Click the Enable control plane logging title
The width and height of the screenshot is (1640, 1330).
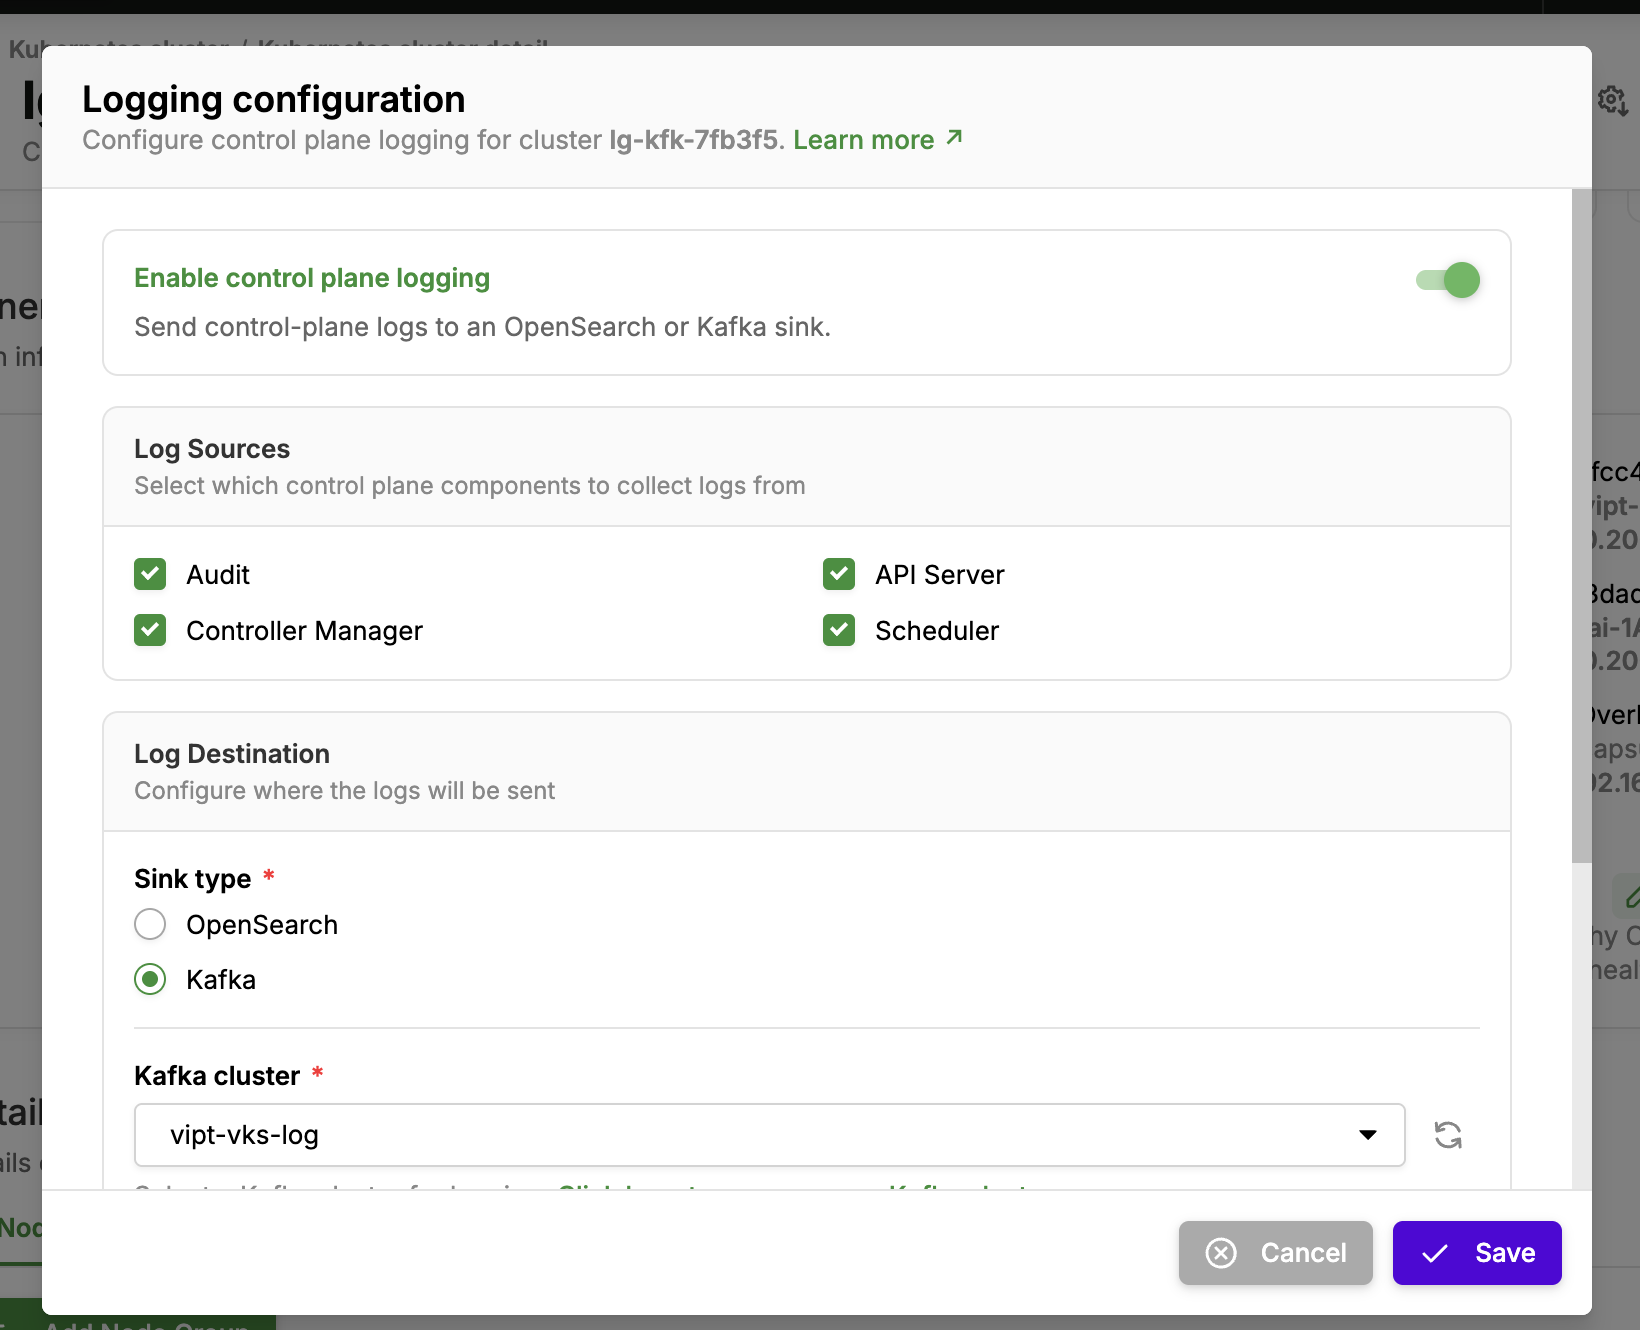point(312,278)
